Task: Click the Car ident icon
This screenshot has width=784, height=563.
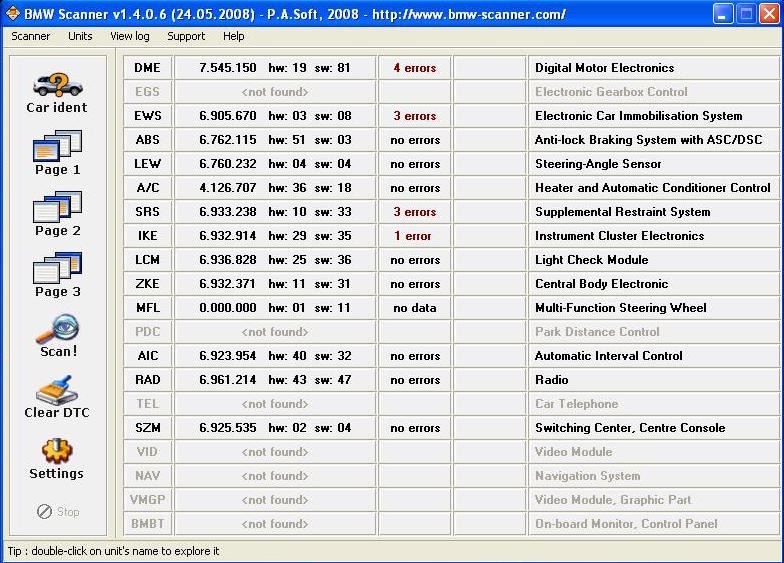Action: tap(58, 85)
